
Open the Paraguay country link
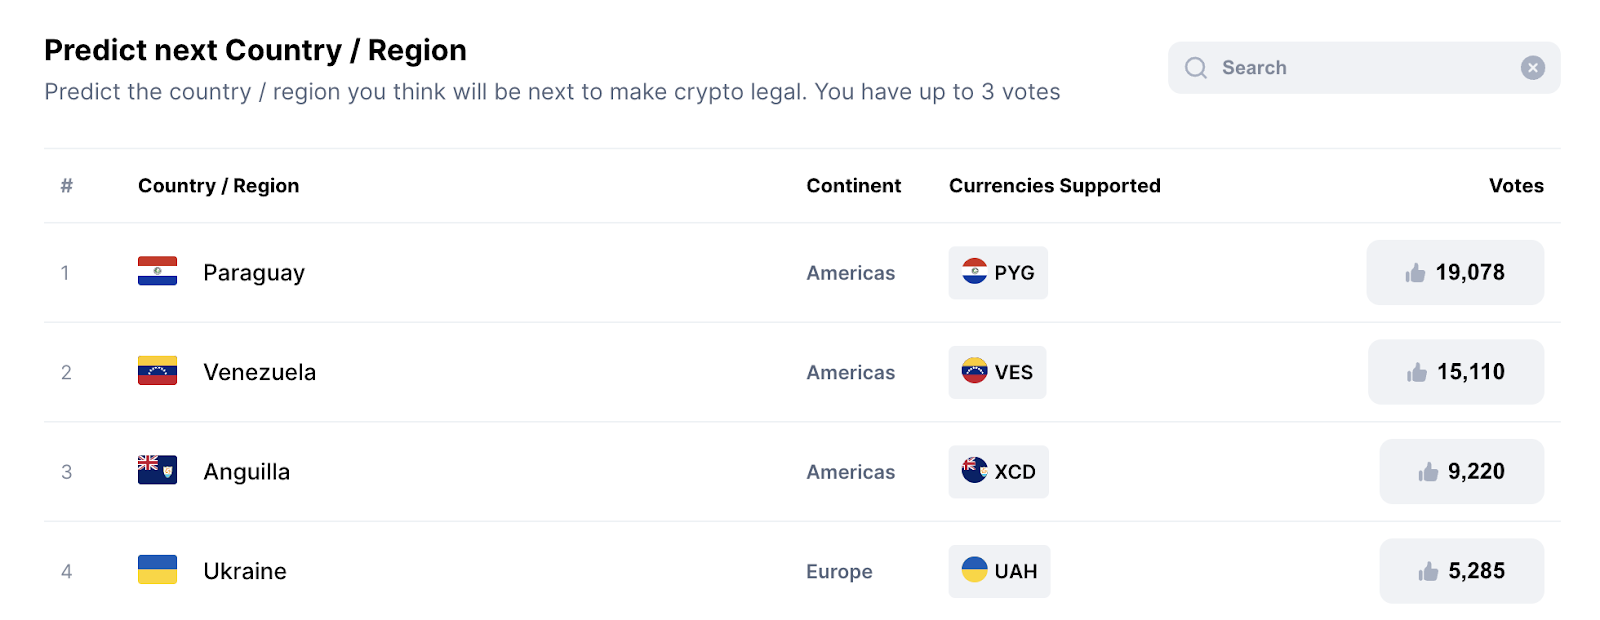click(254, 273)
